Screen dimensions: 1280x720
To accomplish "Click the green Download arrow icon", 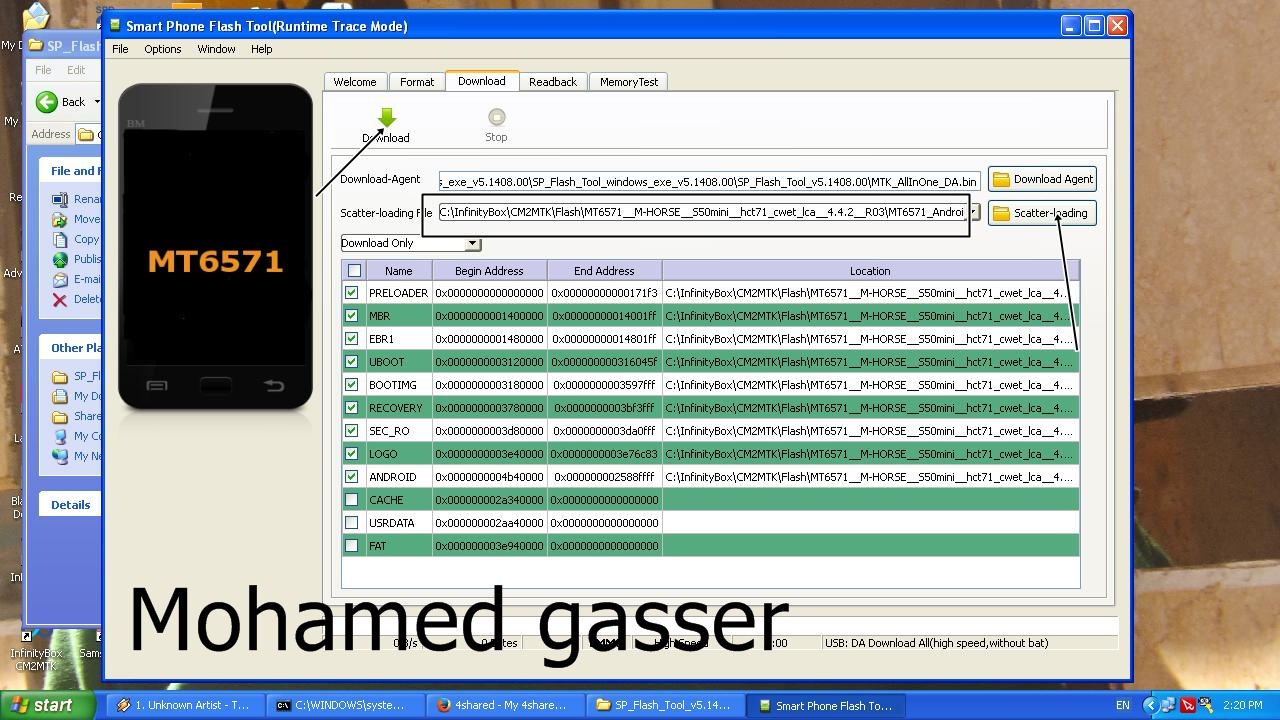I will coord(386,119).
